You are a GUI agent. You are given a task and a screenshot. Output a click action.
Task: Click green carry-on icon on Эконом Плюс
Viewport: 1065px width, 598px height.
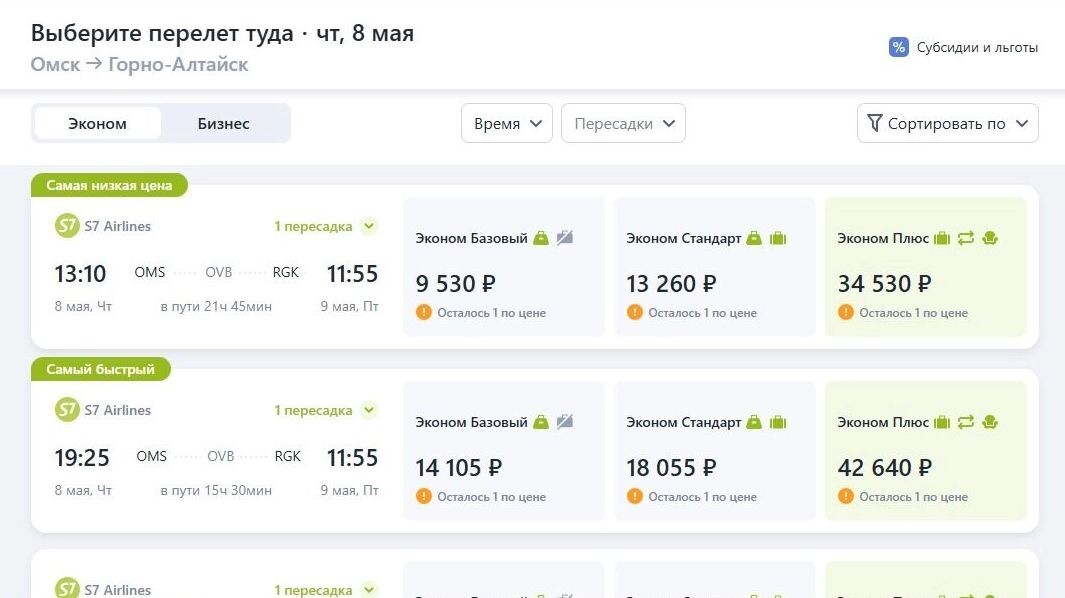click(939, 238)
